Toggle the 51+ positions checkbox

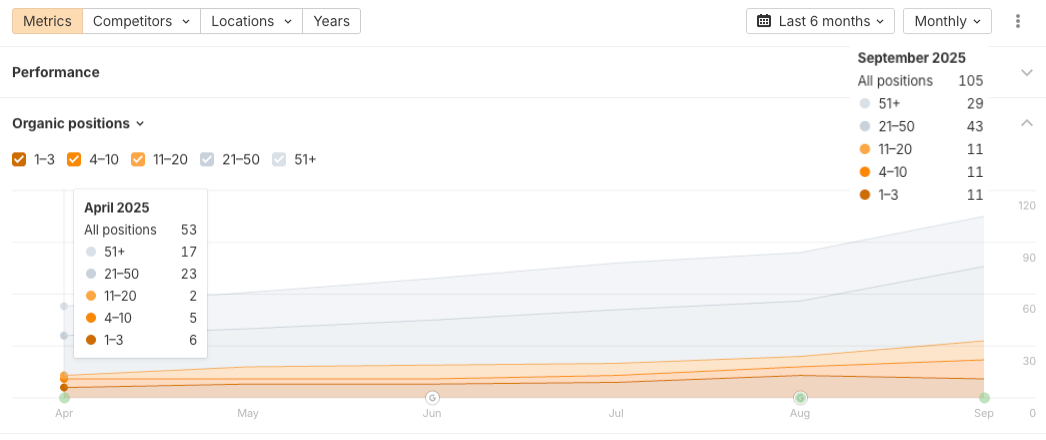(x=279, y=159)
